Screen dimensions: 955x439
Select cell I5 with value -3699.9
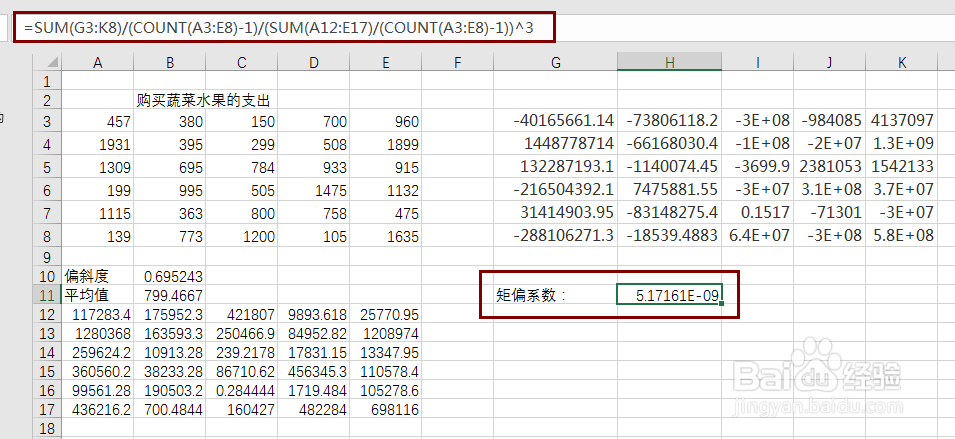pos(758,167)
